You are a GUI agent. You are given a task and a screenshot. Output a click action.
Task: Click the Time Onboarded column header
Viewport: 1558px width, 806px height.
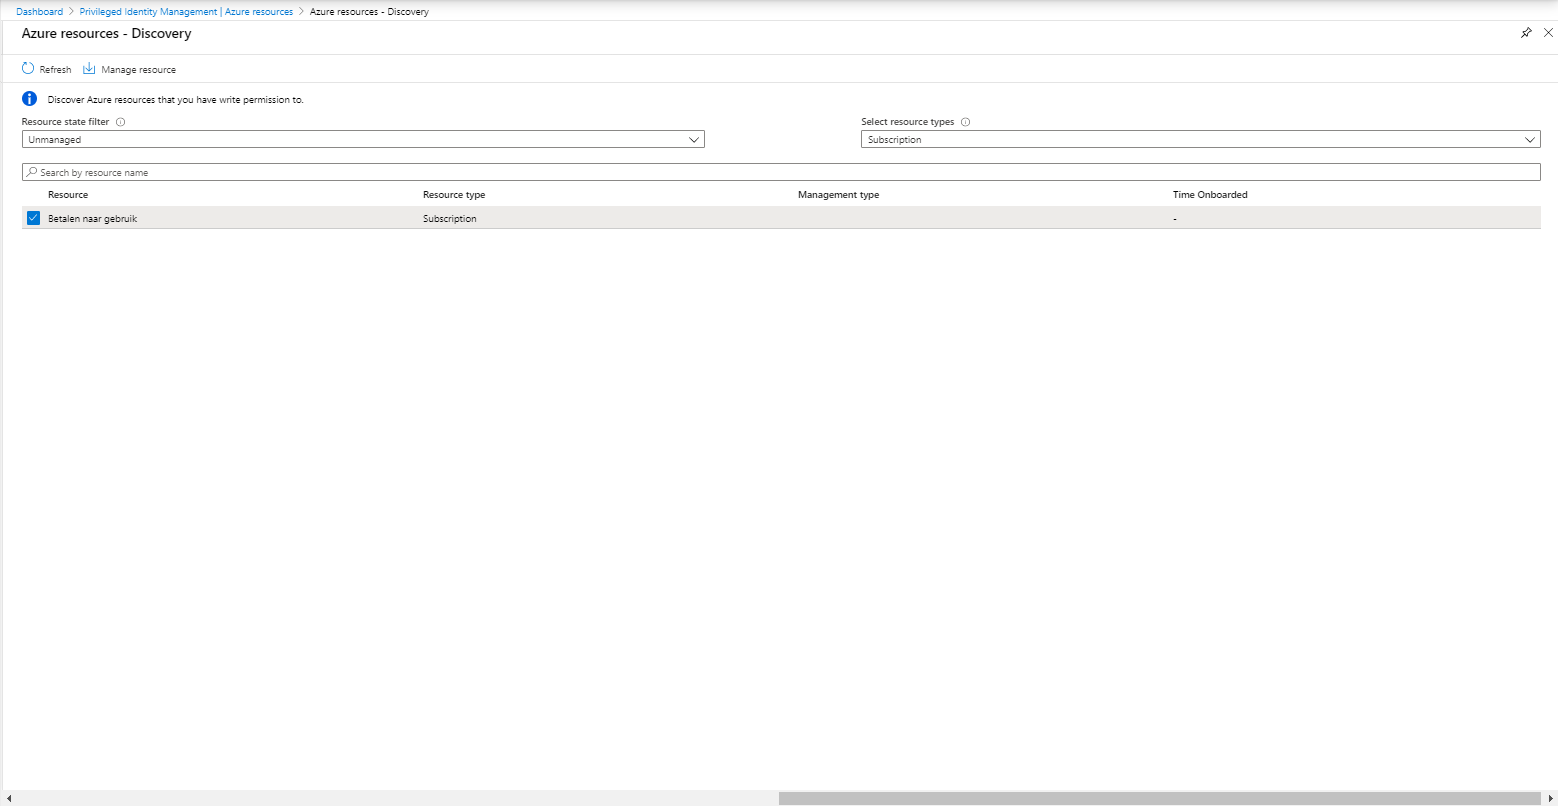click(x=1210, y=195)
